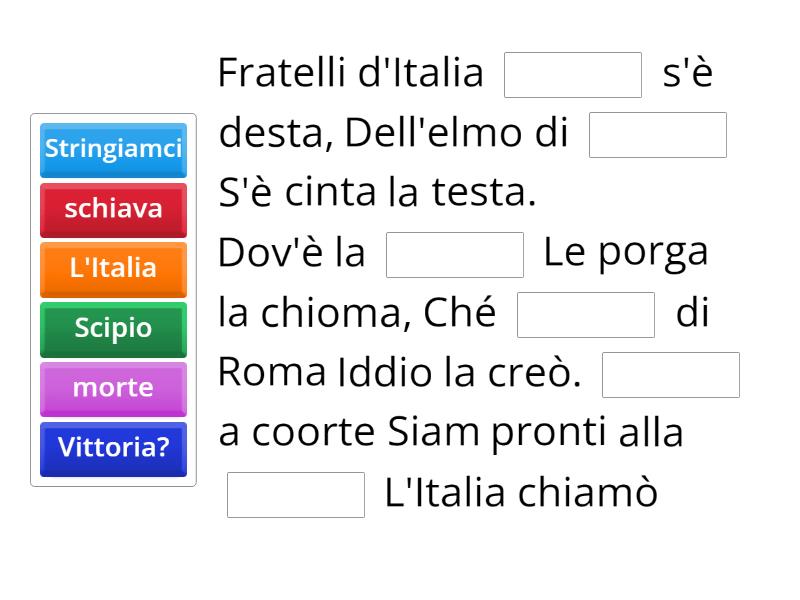Click the word bank panel on the left
Image resolution: width=800 pixels, height=600 pixels.
[112, 300]
